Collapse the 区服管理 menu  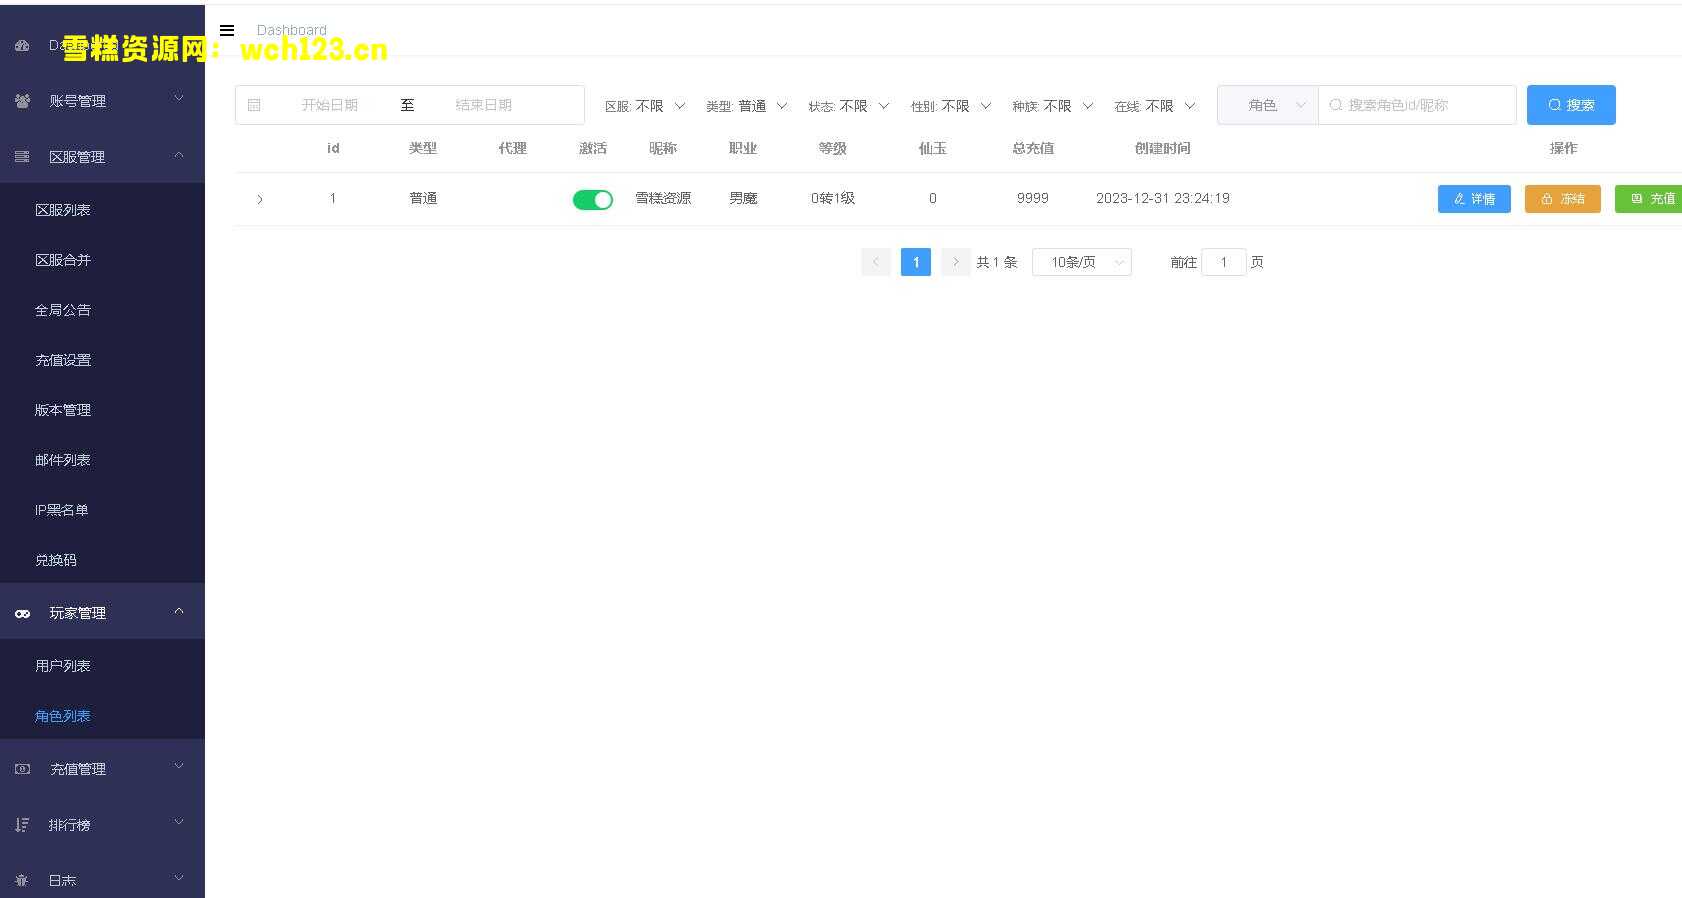click(102, 156)
